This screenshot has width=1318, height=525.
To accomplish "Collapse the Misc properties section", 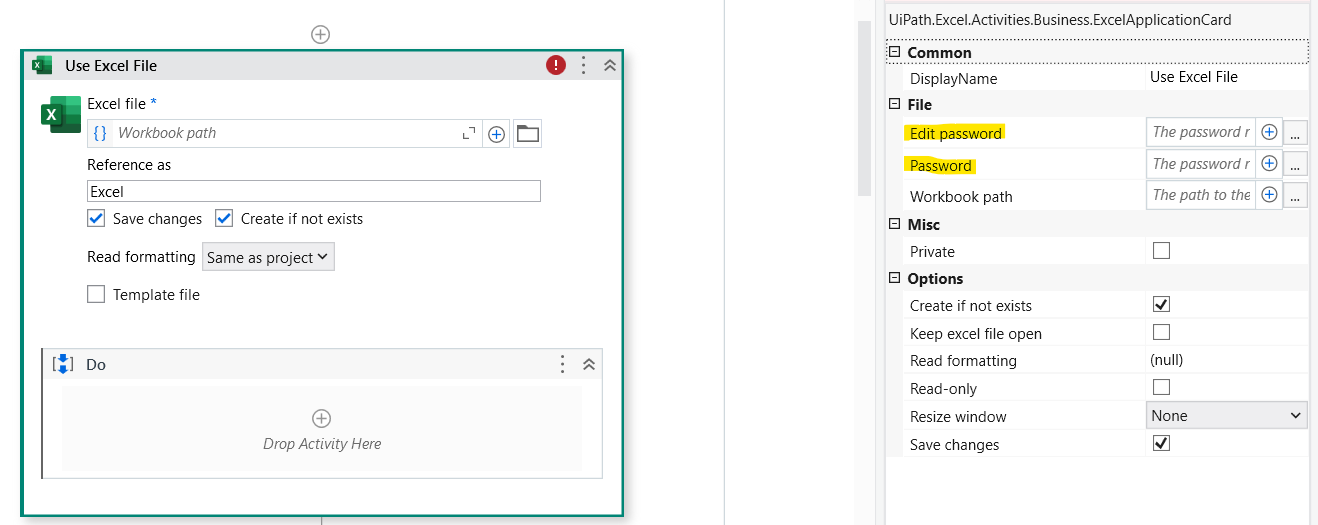I will tap(895, 224).
